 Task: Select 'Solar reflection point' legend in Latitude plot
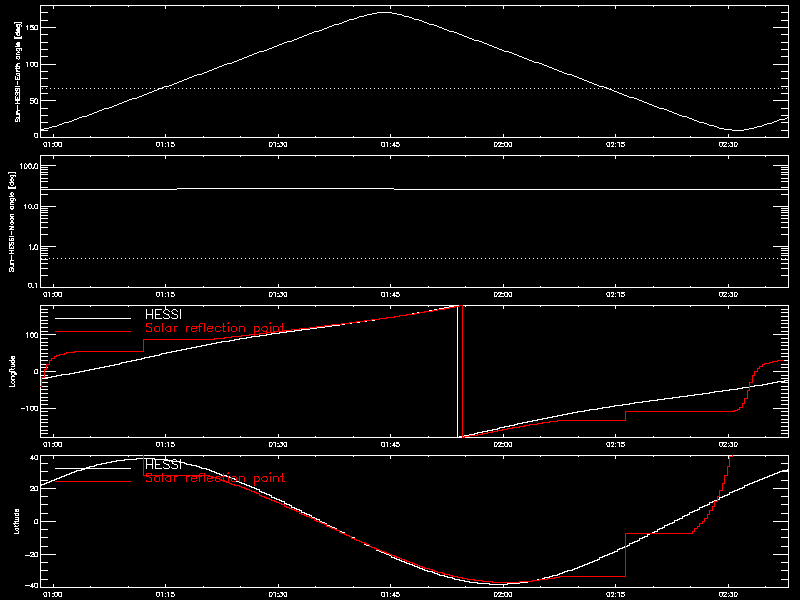215,478
